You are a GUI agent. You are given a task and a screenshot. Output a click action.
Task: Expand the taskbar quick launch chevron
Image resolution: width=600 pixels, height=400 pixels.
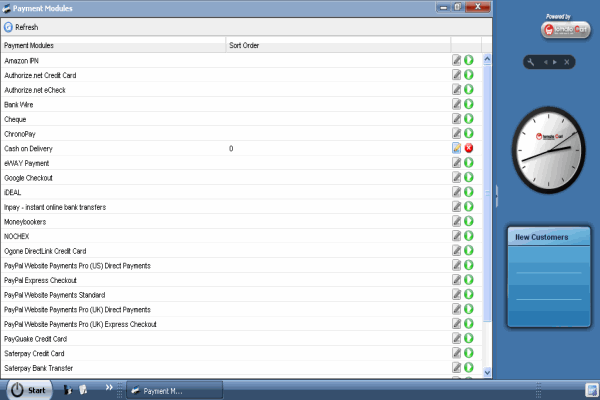point(108,387)
